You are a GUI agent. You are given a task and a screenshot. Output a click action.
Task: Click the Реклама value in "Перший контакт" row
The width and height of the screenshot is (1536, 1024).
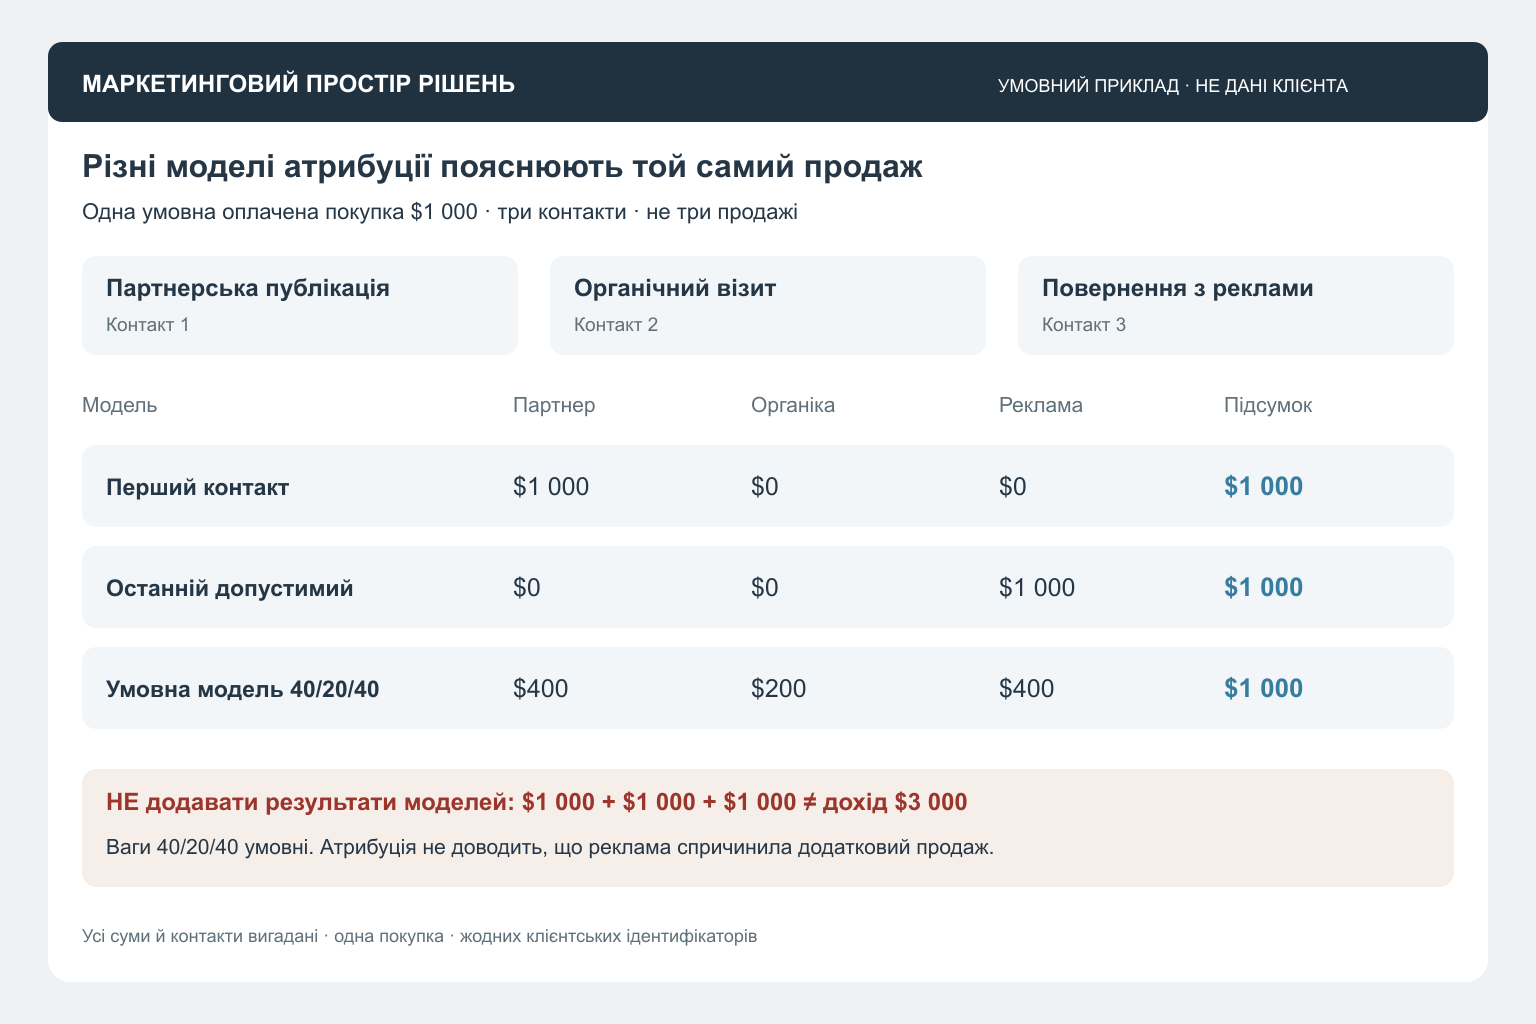(1013, 487)
